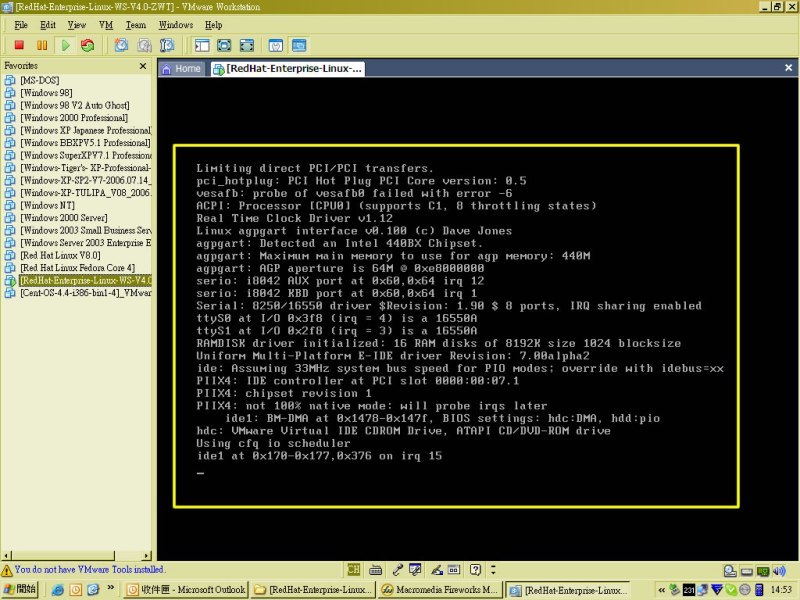Toggle the Favorites sidebar panel icon
Image resolution: width=800 pixels, height=600 pixels.
202,45
